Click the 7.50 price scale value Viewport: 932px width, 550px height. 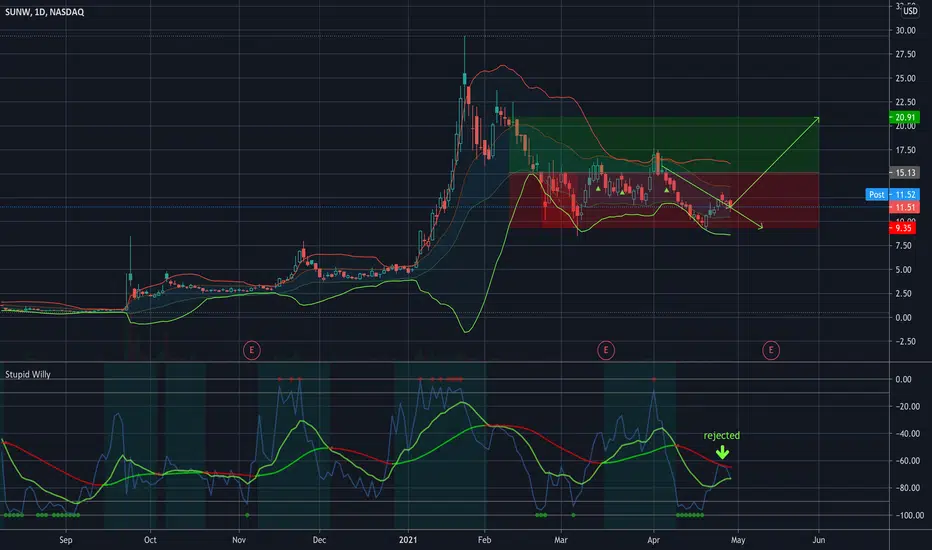click(x=903, y=246)
